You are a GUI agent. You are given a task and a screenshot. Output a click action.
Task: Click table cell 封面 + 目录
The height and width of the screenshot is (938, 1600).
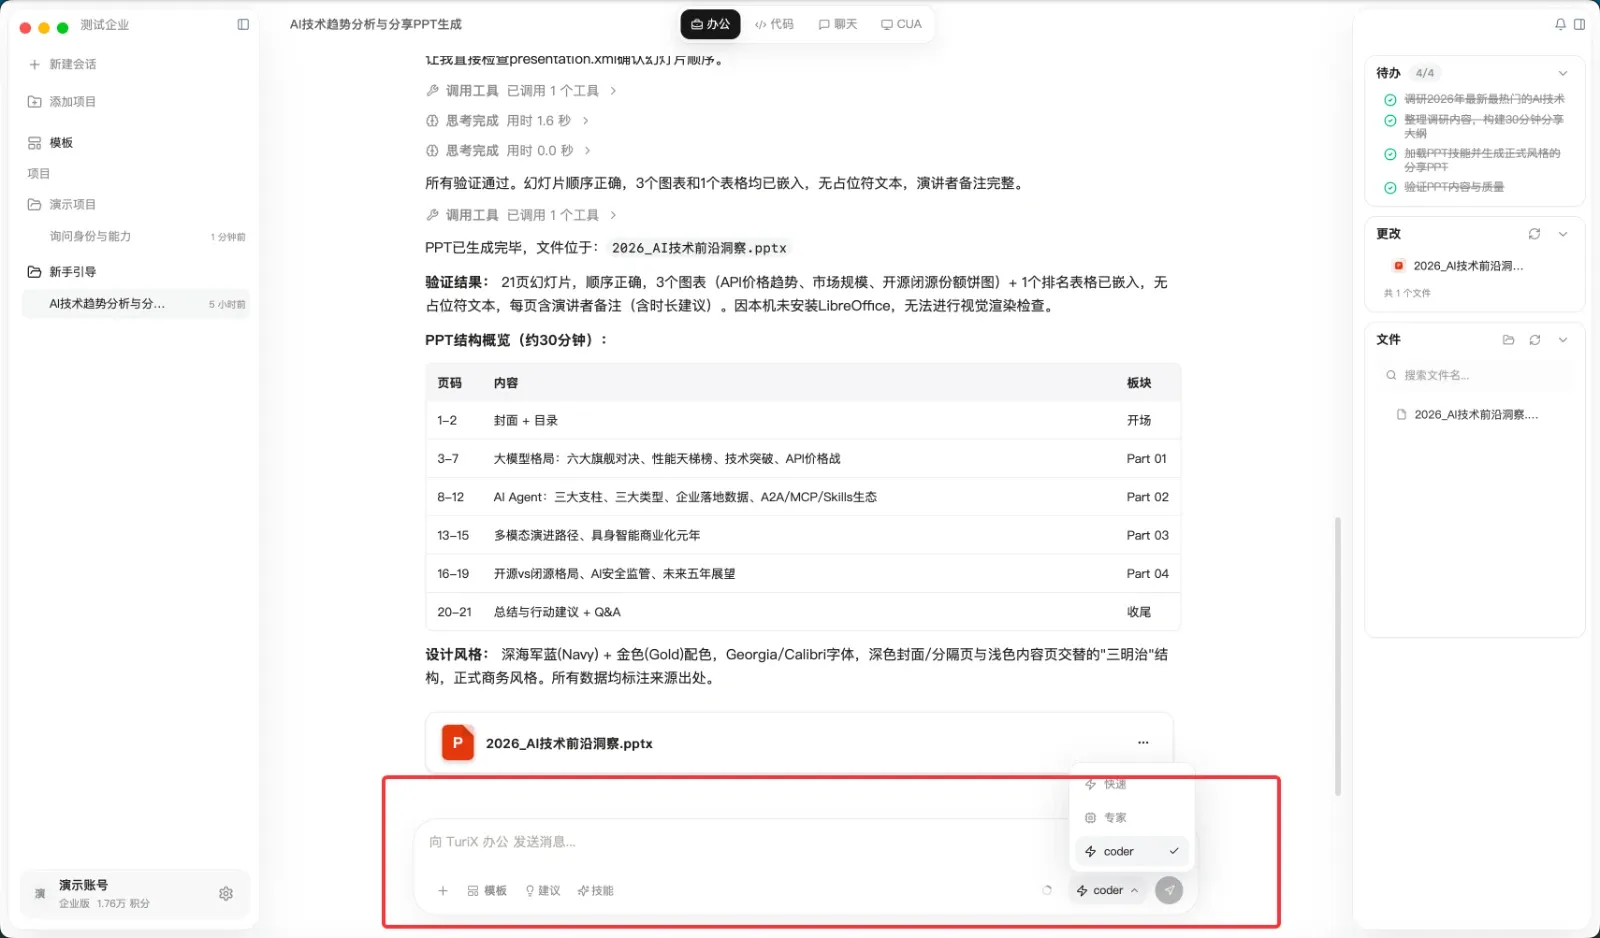526,421
